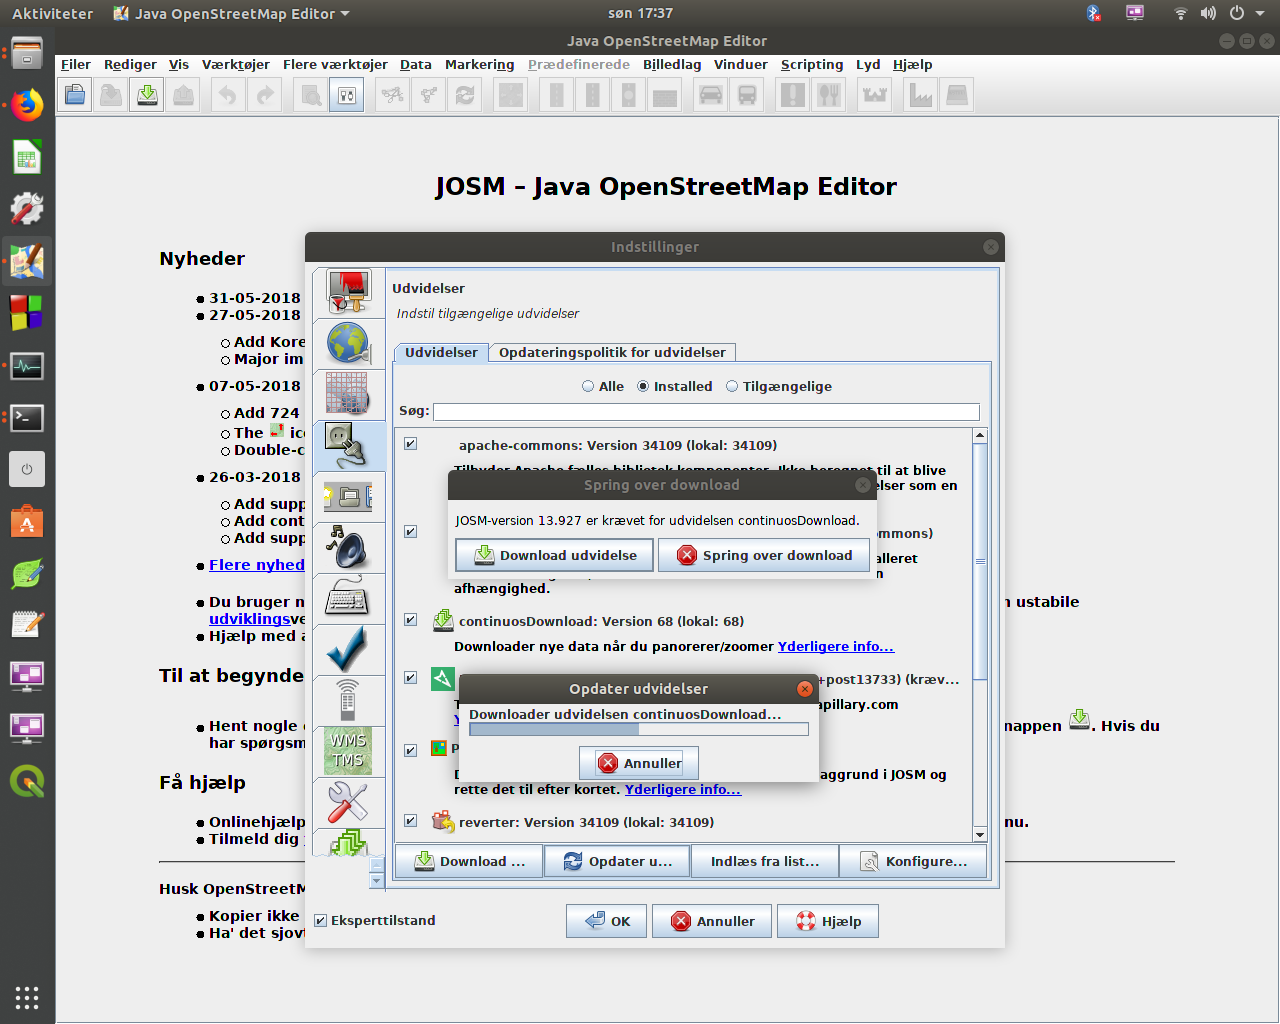Open the Hjælp menu
Image resolution: width=1280 pixels, height=1024 pixels.
(912, 64)
